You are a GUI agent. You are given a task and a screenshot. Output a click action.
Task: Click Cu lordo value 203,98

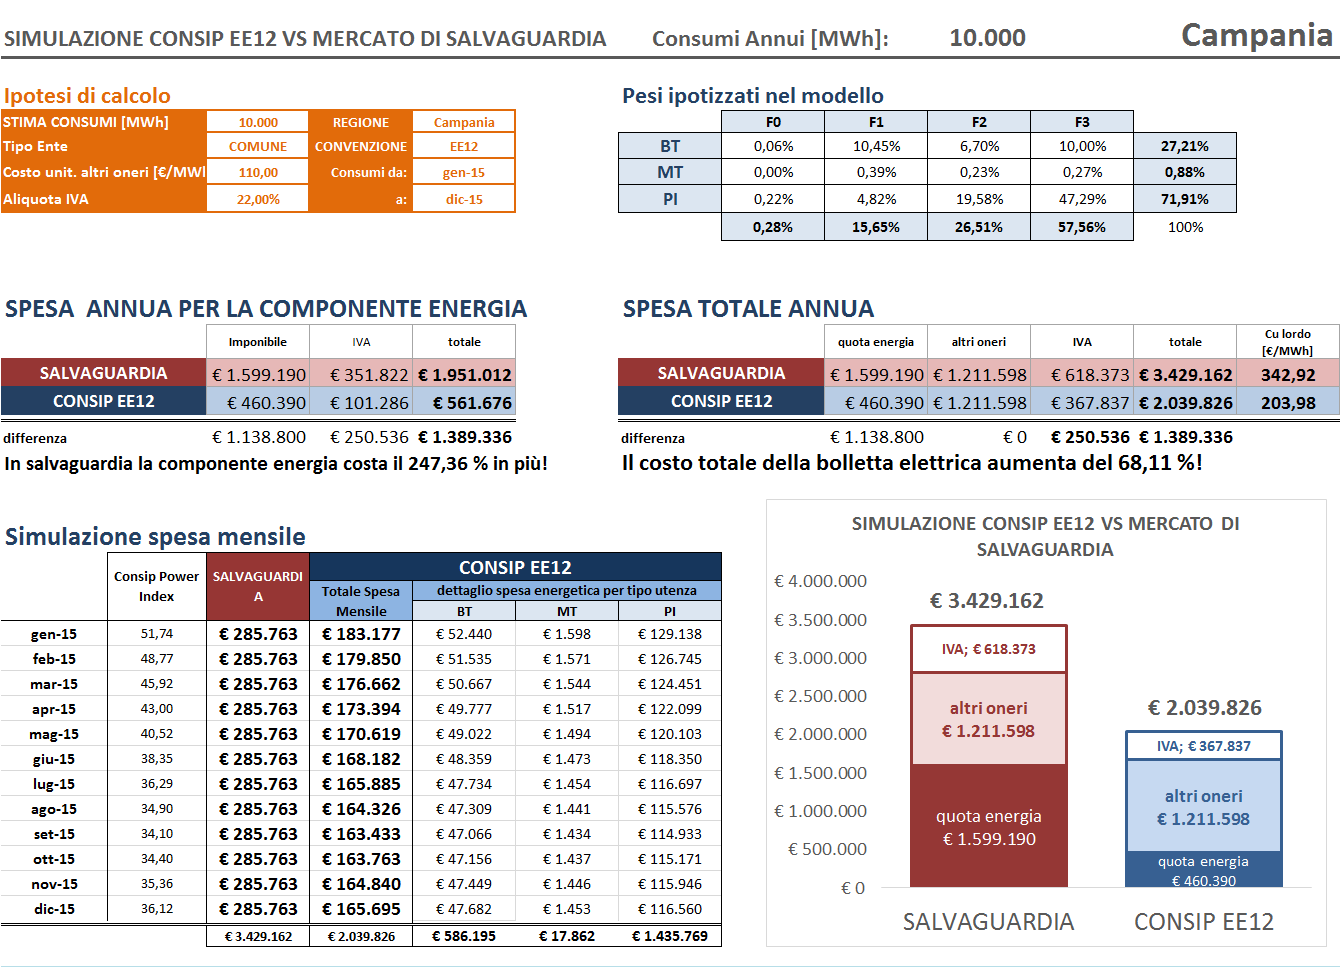click(1288, 402)
